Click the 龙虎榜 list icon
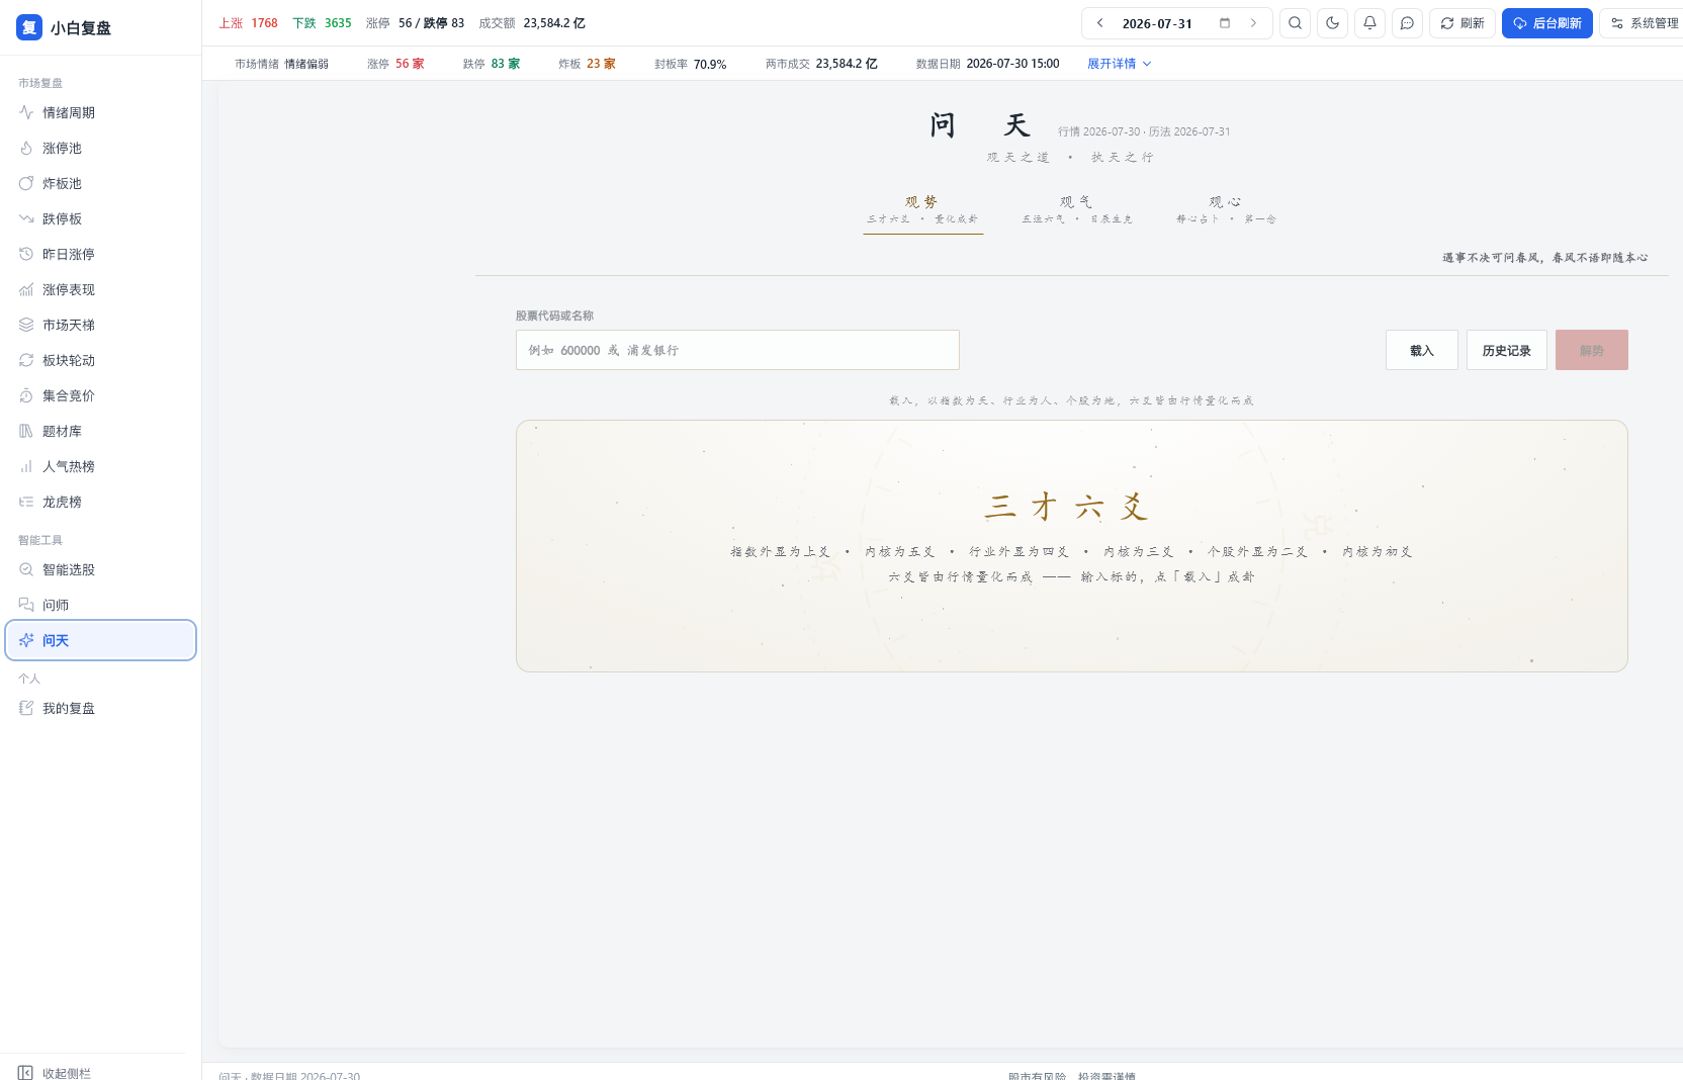The image size is (1683, 1080). click(26, 502)
